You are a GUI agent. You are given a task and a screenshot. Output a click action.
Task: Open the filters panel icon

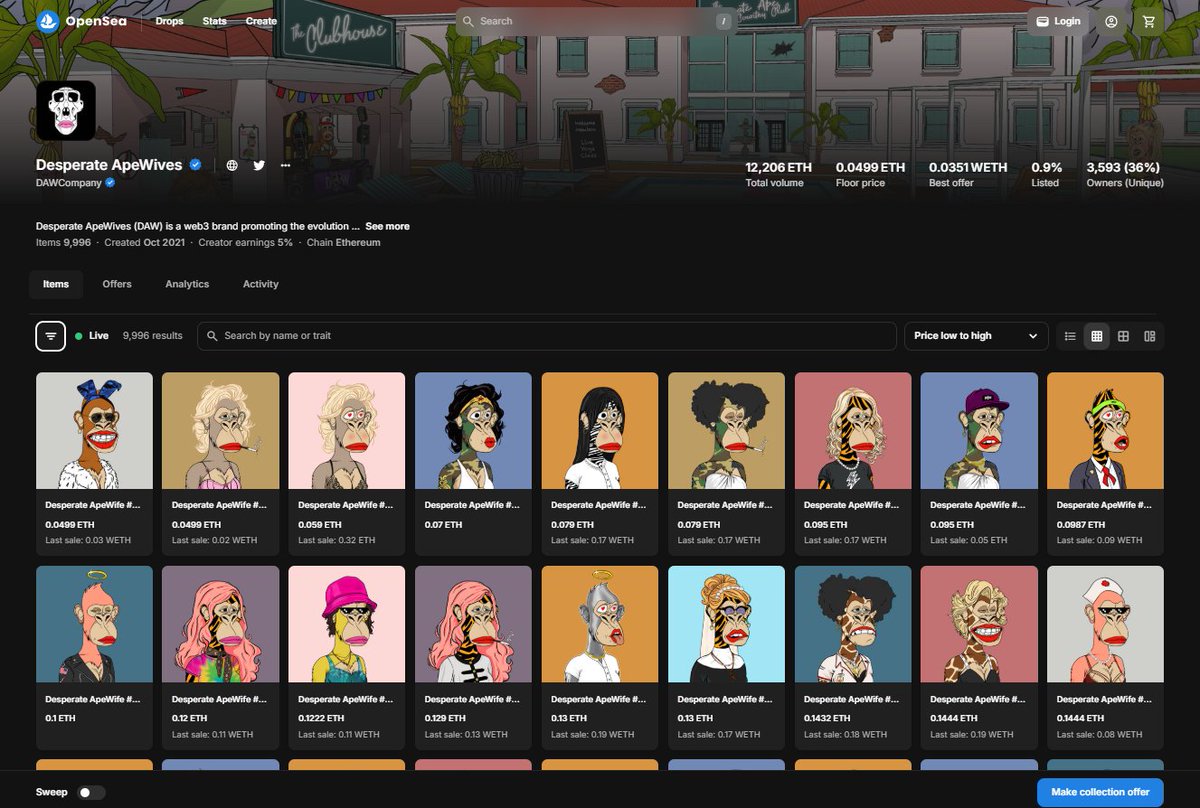50,336
